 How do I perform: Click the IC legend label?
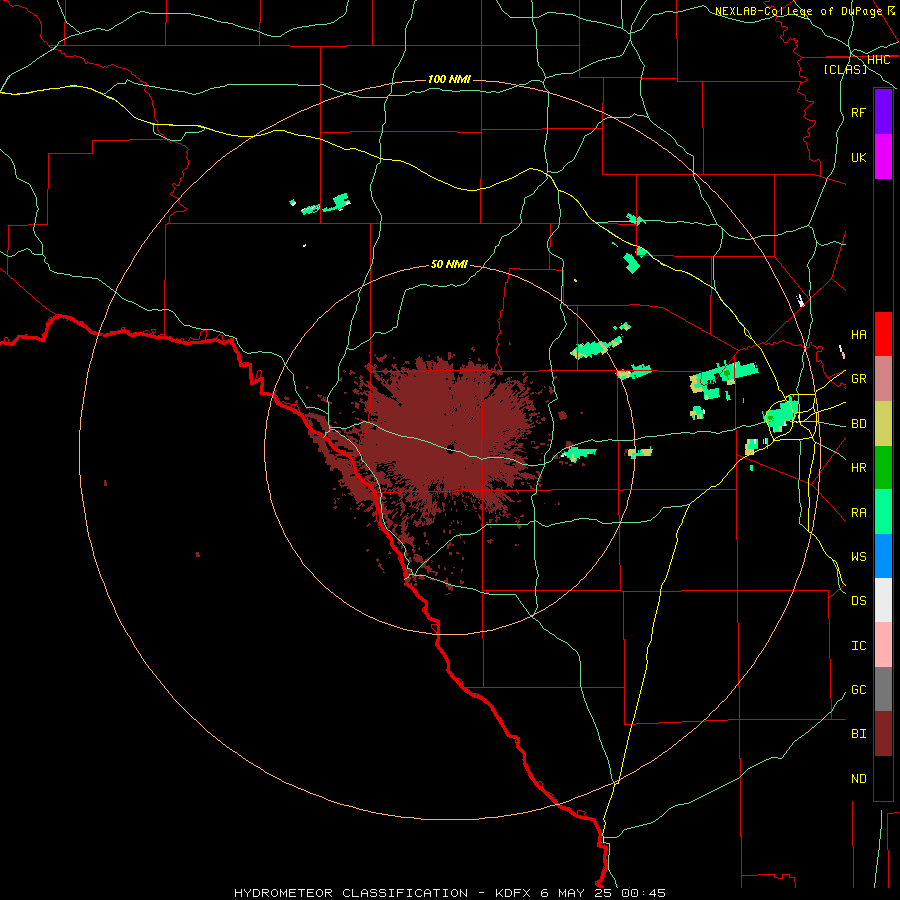(859, 646)
